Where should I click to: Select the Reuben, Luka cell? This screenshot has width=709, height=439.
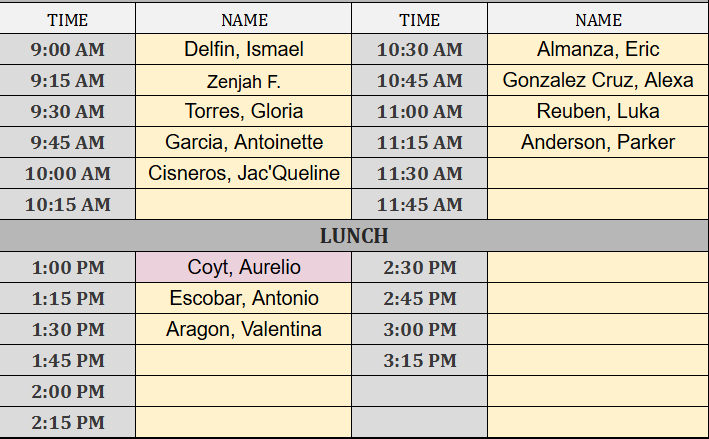click(x=598, y=111)
